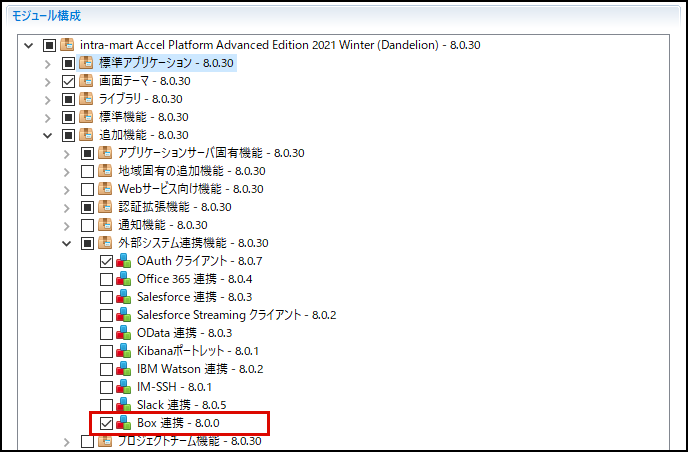The image size is (688, 452).
Task: Collapse the 外部システム連携機能 node
Action: [x=66, y=243]
